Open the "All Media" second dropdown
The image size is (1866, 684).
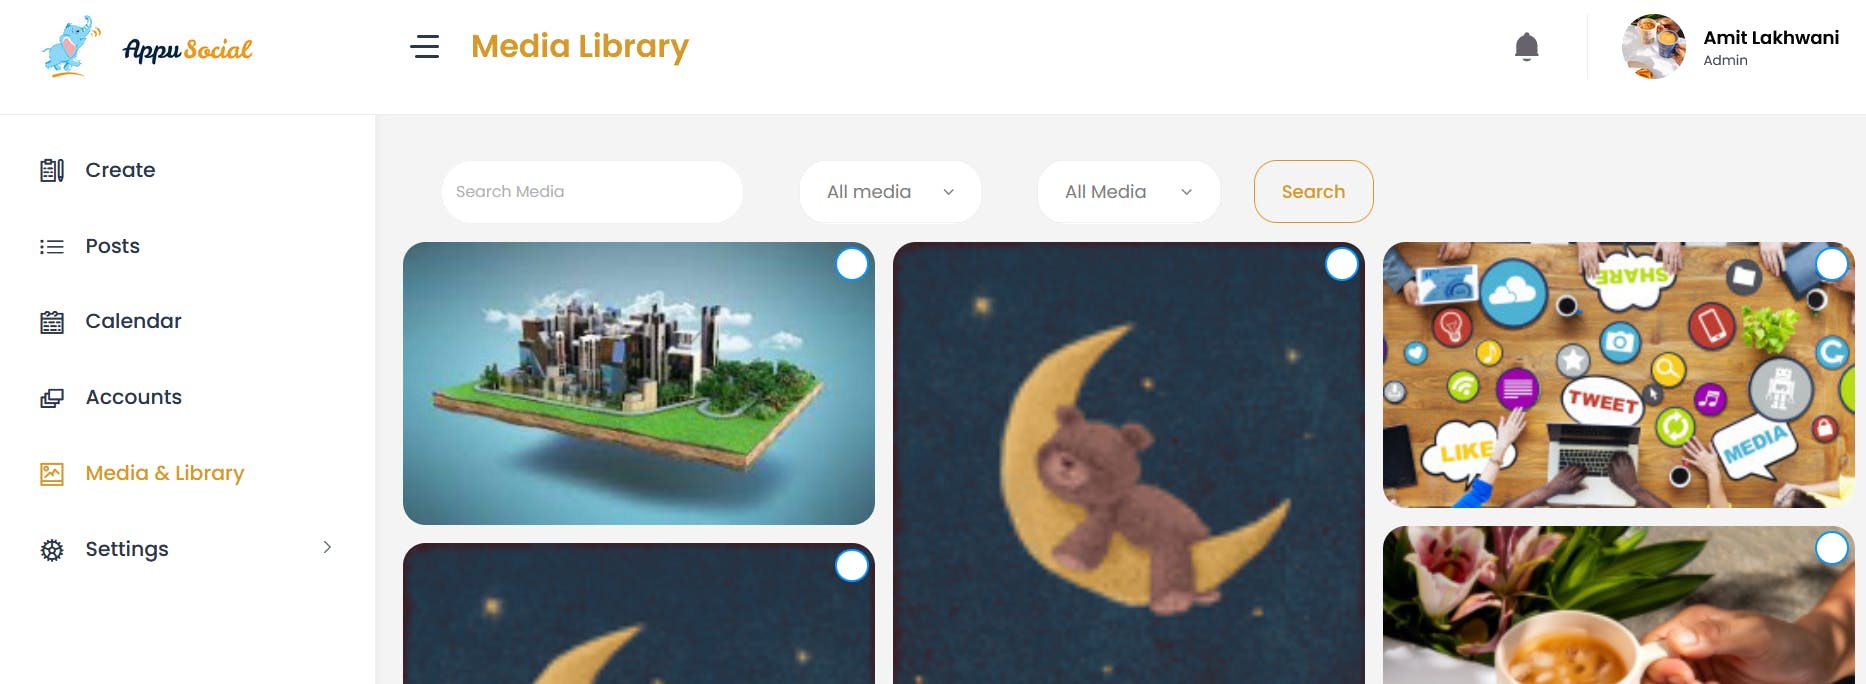click(x=1128, y=192)
